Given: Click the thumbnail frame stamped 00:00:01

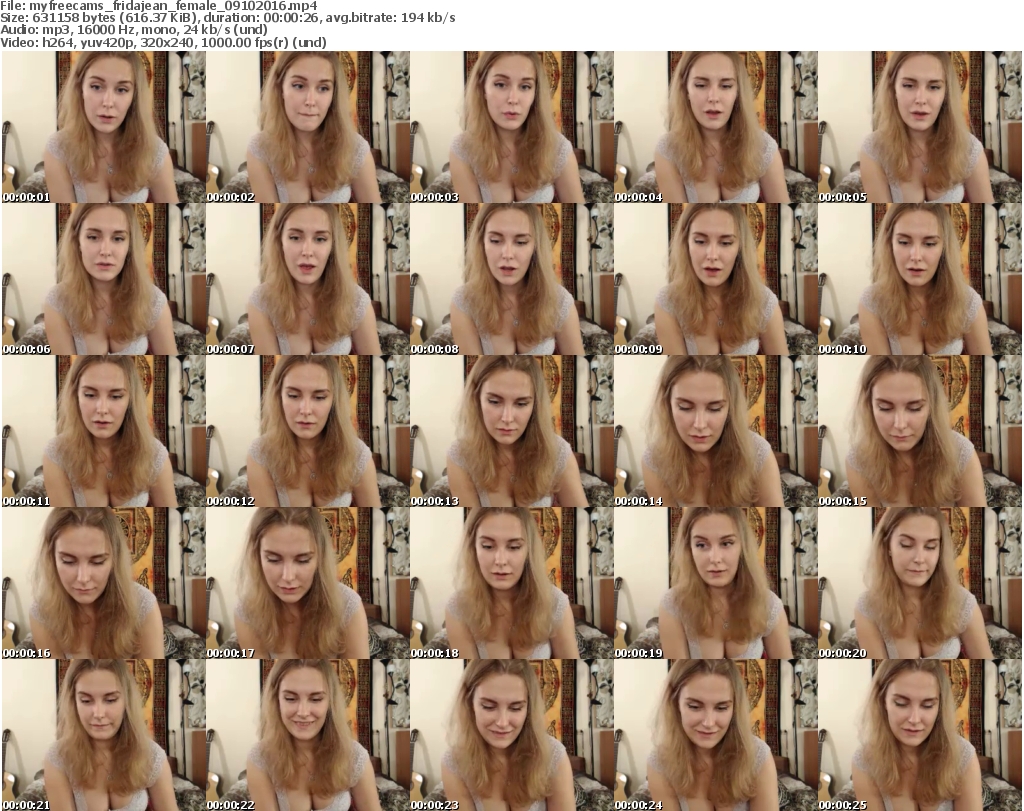Looking at the screenshot, I should (x=103, y=127).
